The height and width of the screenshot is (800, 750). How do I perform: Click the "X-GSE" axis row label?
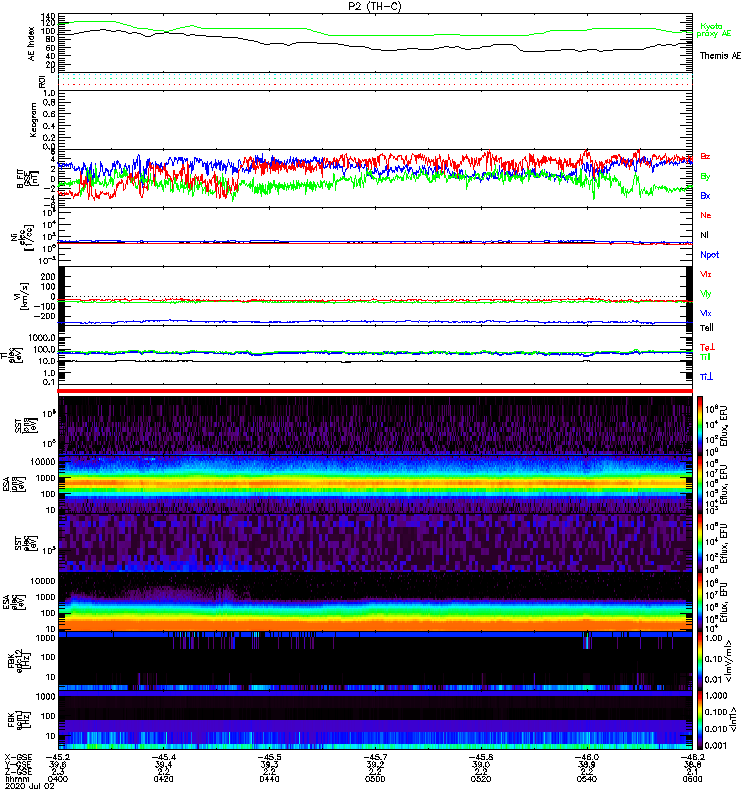[18, 758]
